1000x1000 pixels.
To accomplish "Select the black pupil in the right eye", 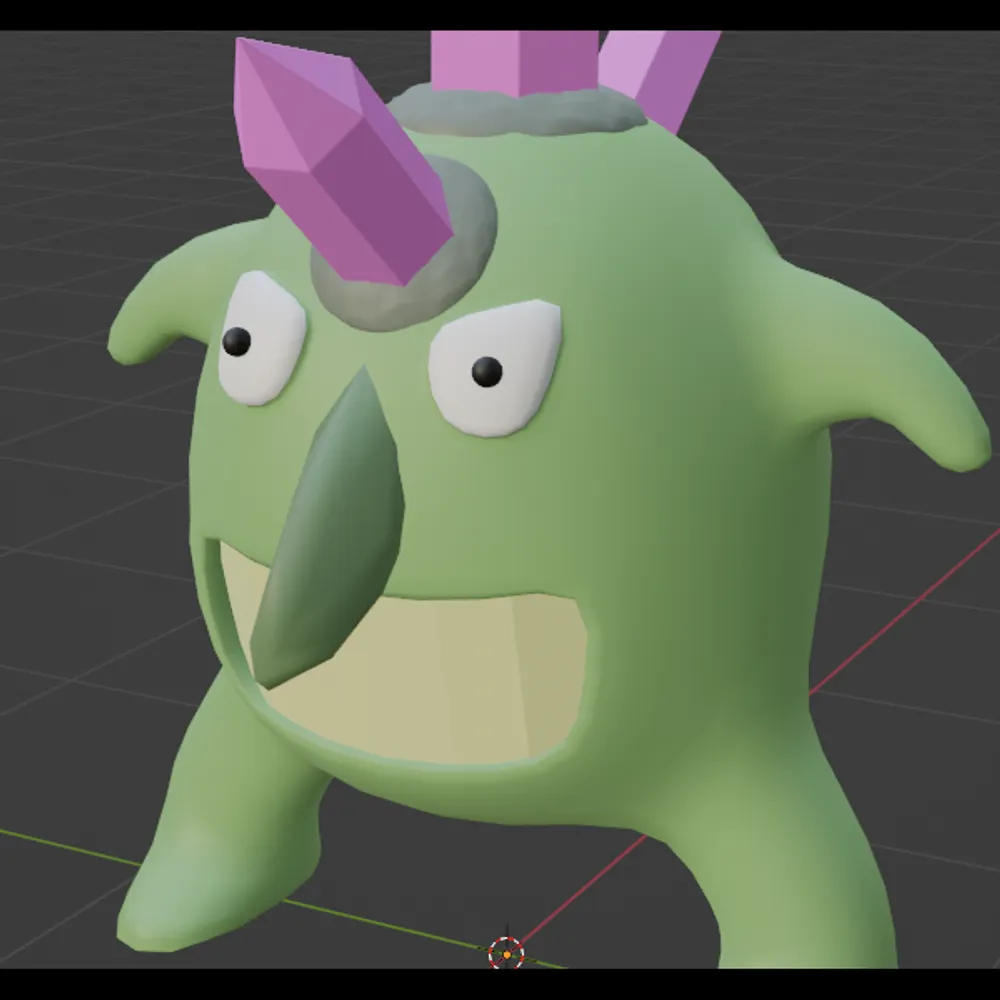I will [487, 371].
